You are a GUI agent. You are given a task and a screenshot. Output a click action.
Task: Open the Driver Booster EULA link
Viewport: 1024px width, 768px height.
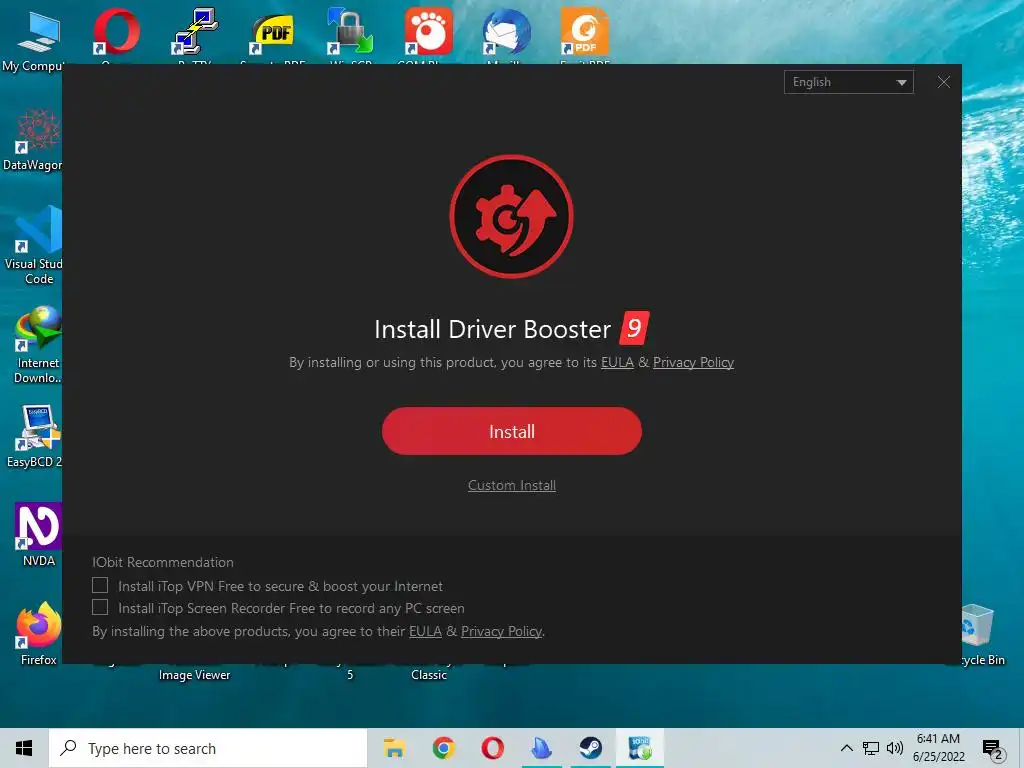pyautogui.click(x=617, y=362)
